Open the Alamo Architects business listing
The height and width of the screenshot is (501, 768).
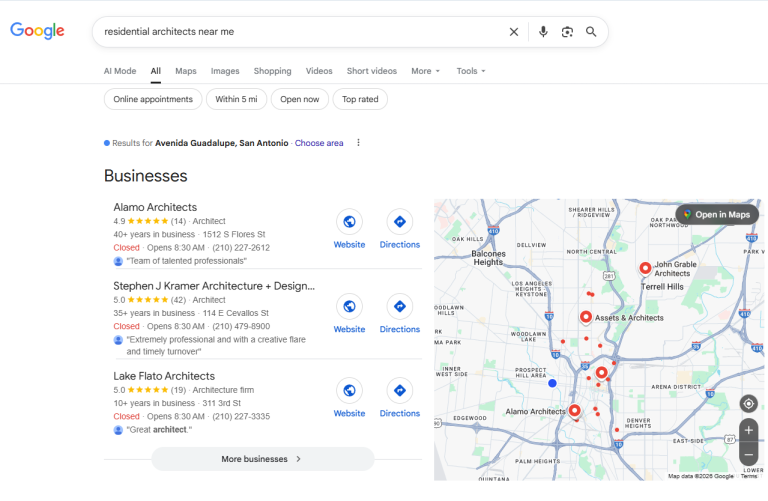[x=155, y=207]
